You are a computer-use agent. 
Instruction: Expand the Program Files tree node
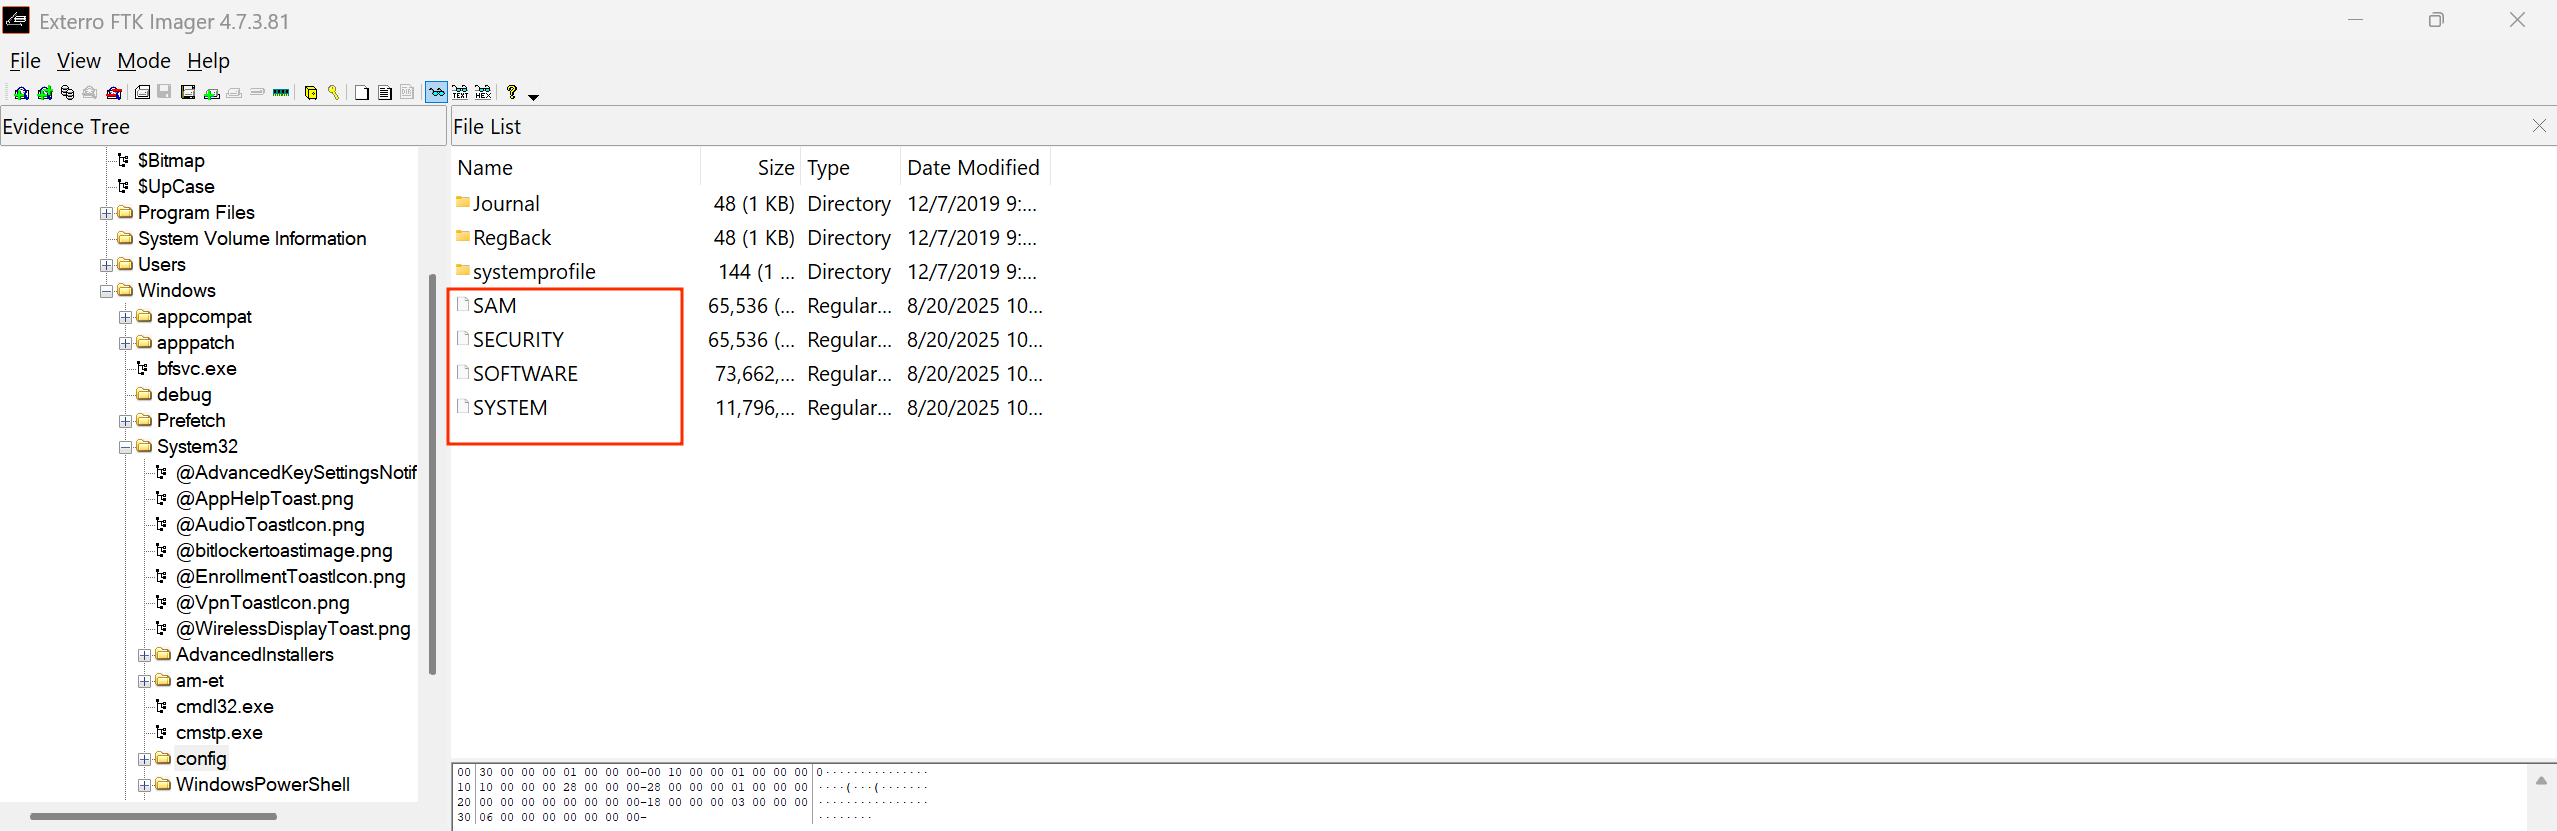[106, 213]
